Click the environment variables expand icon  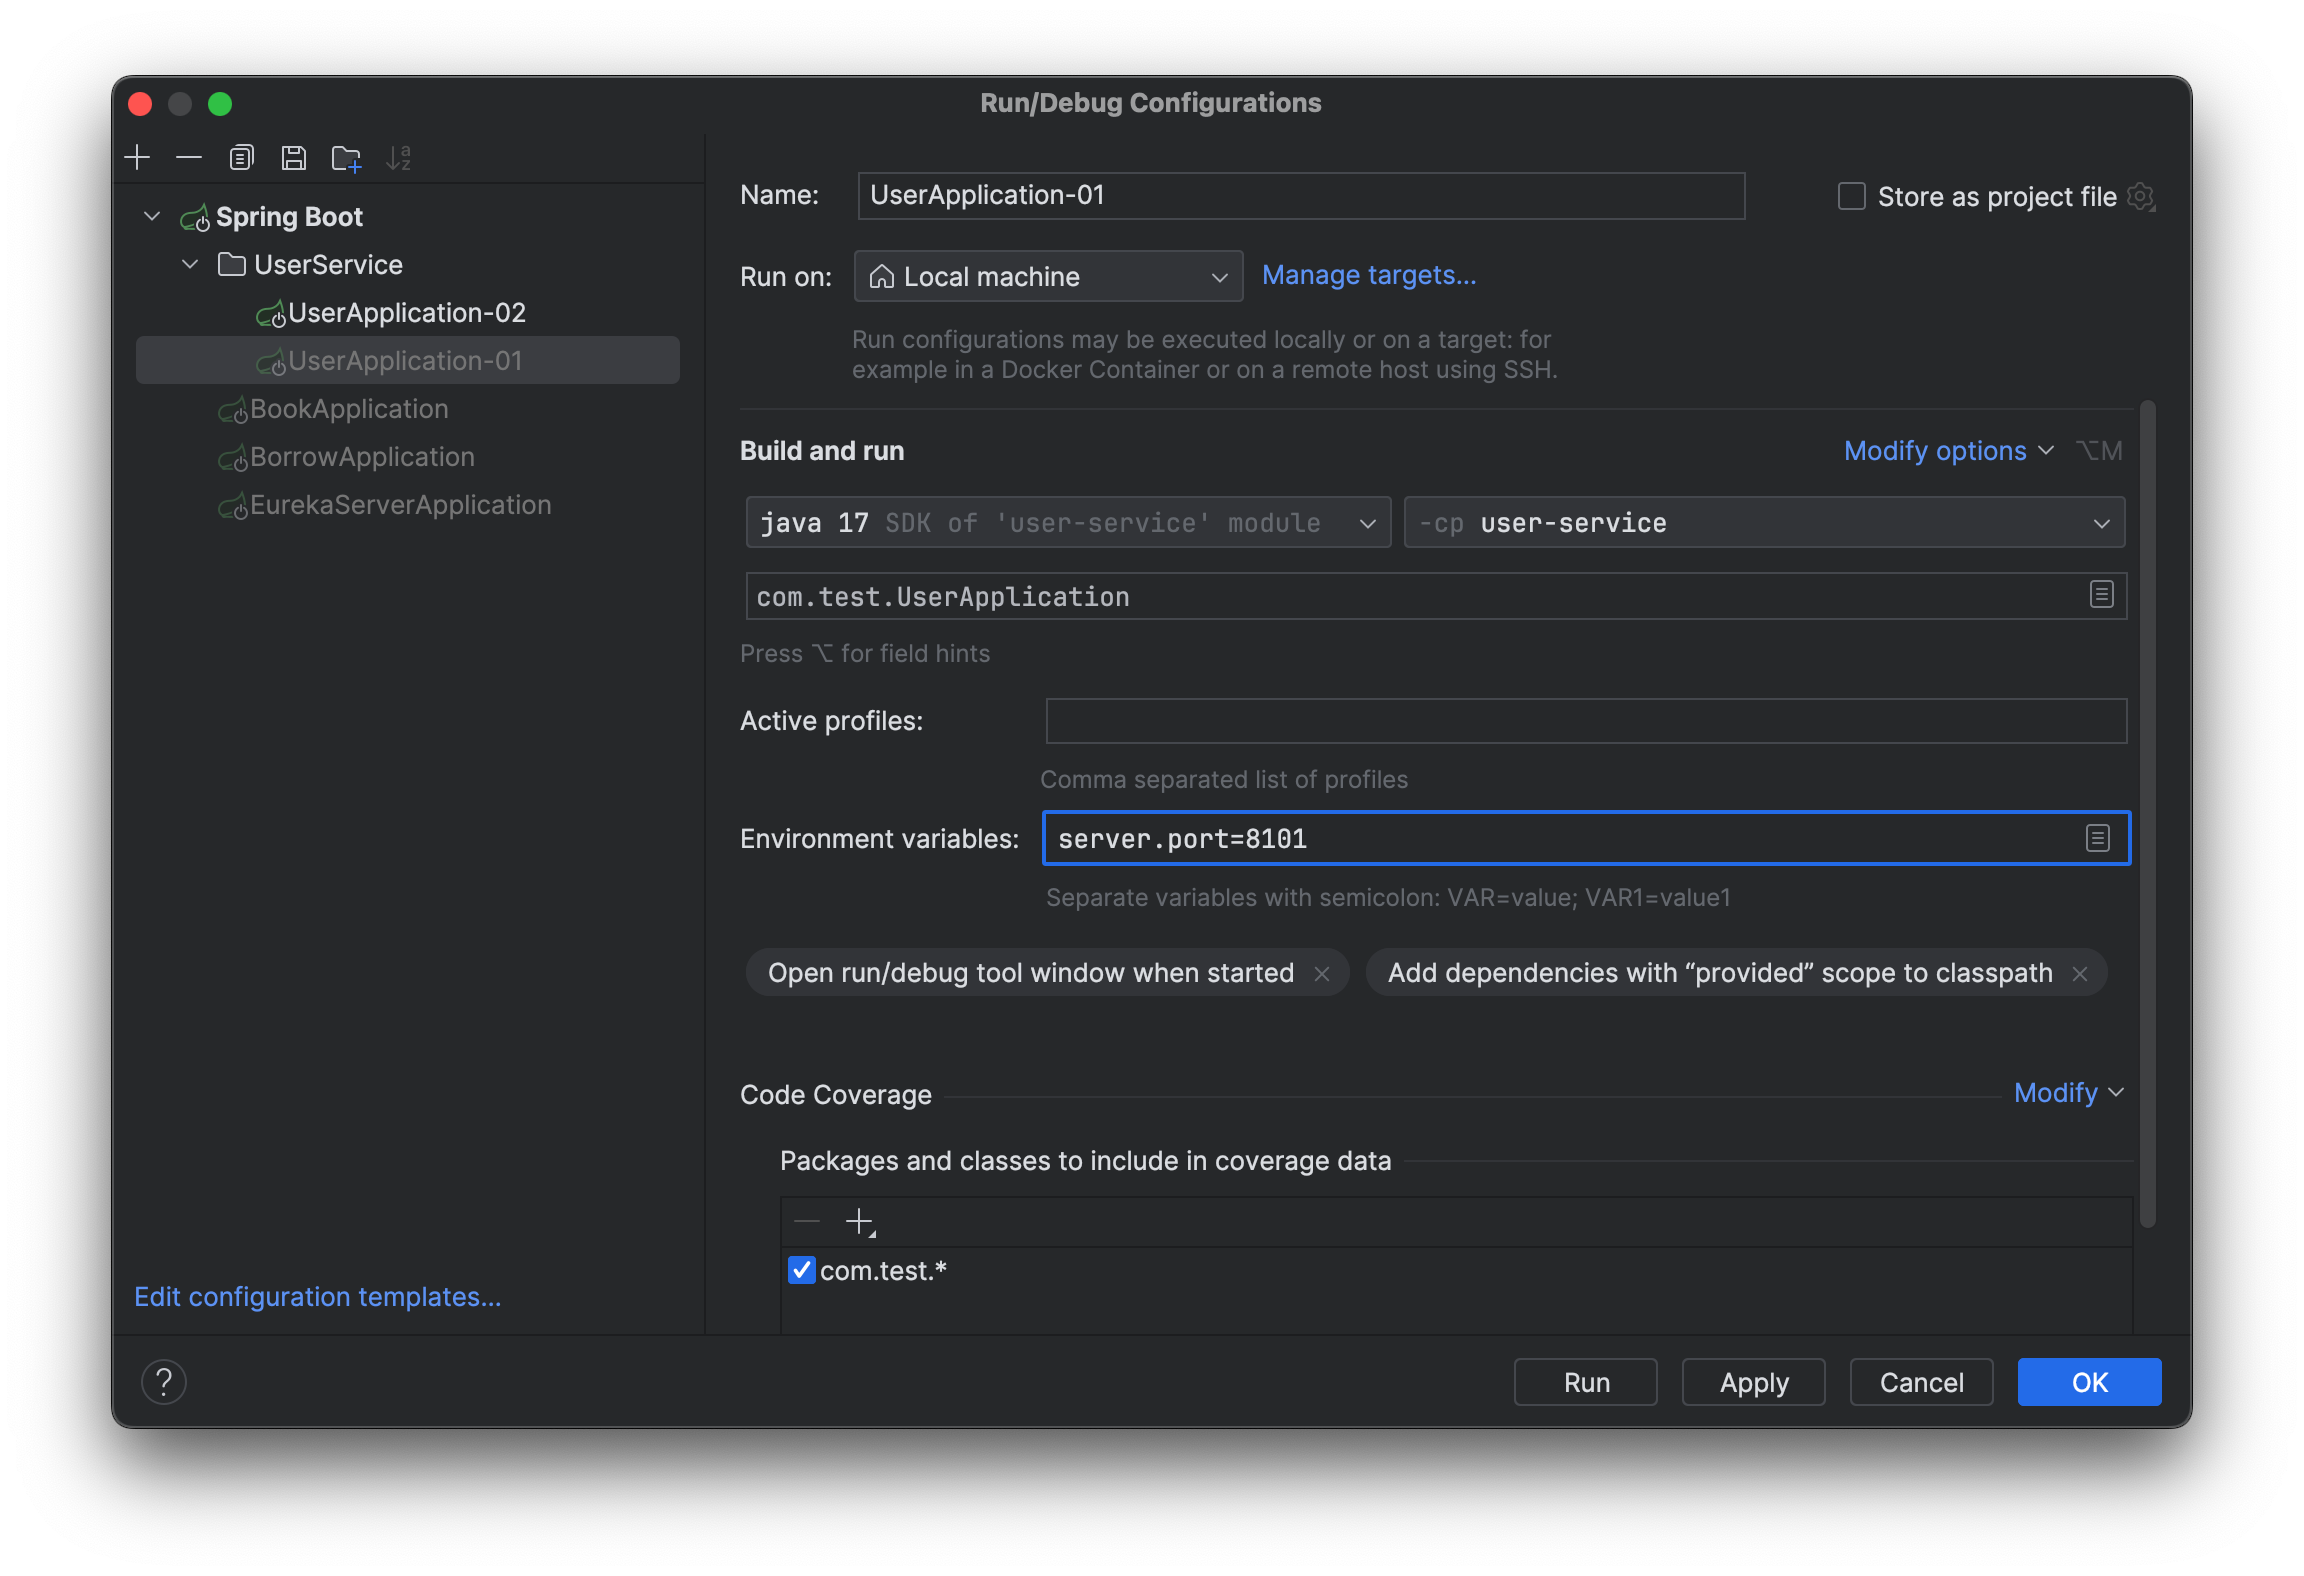point(2097,837)
